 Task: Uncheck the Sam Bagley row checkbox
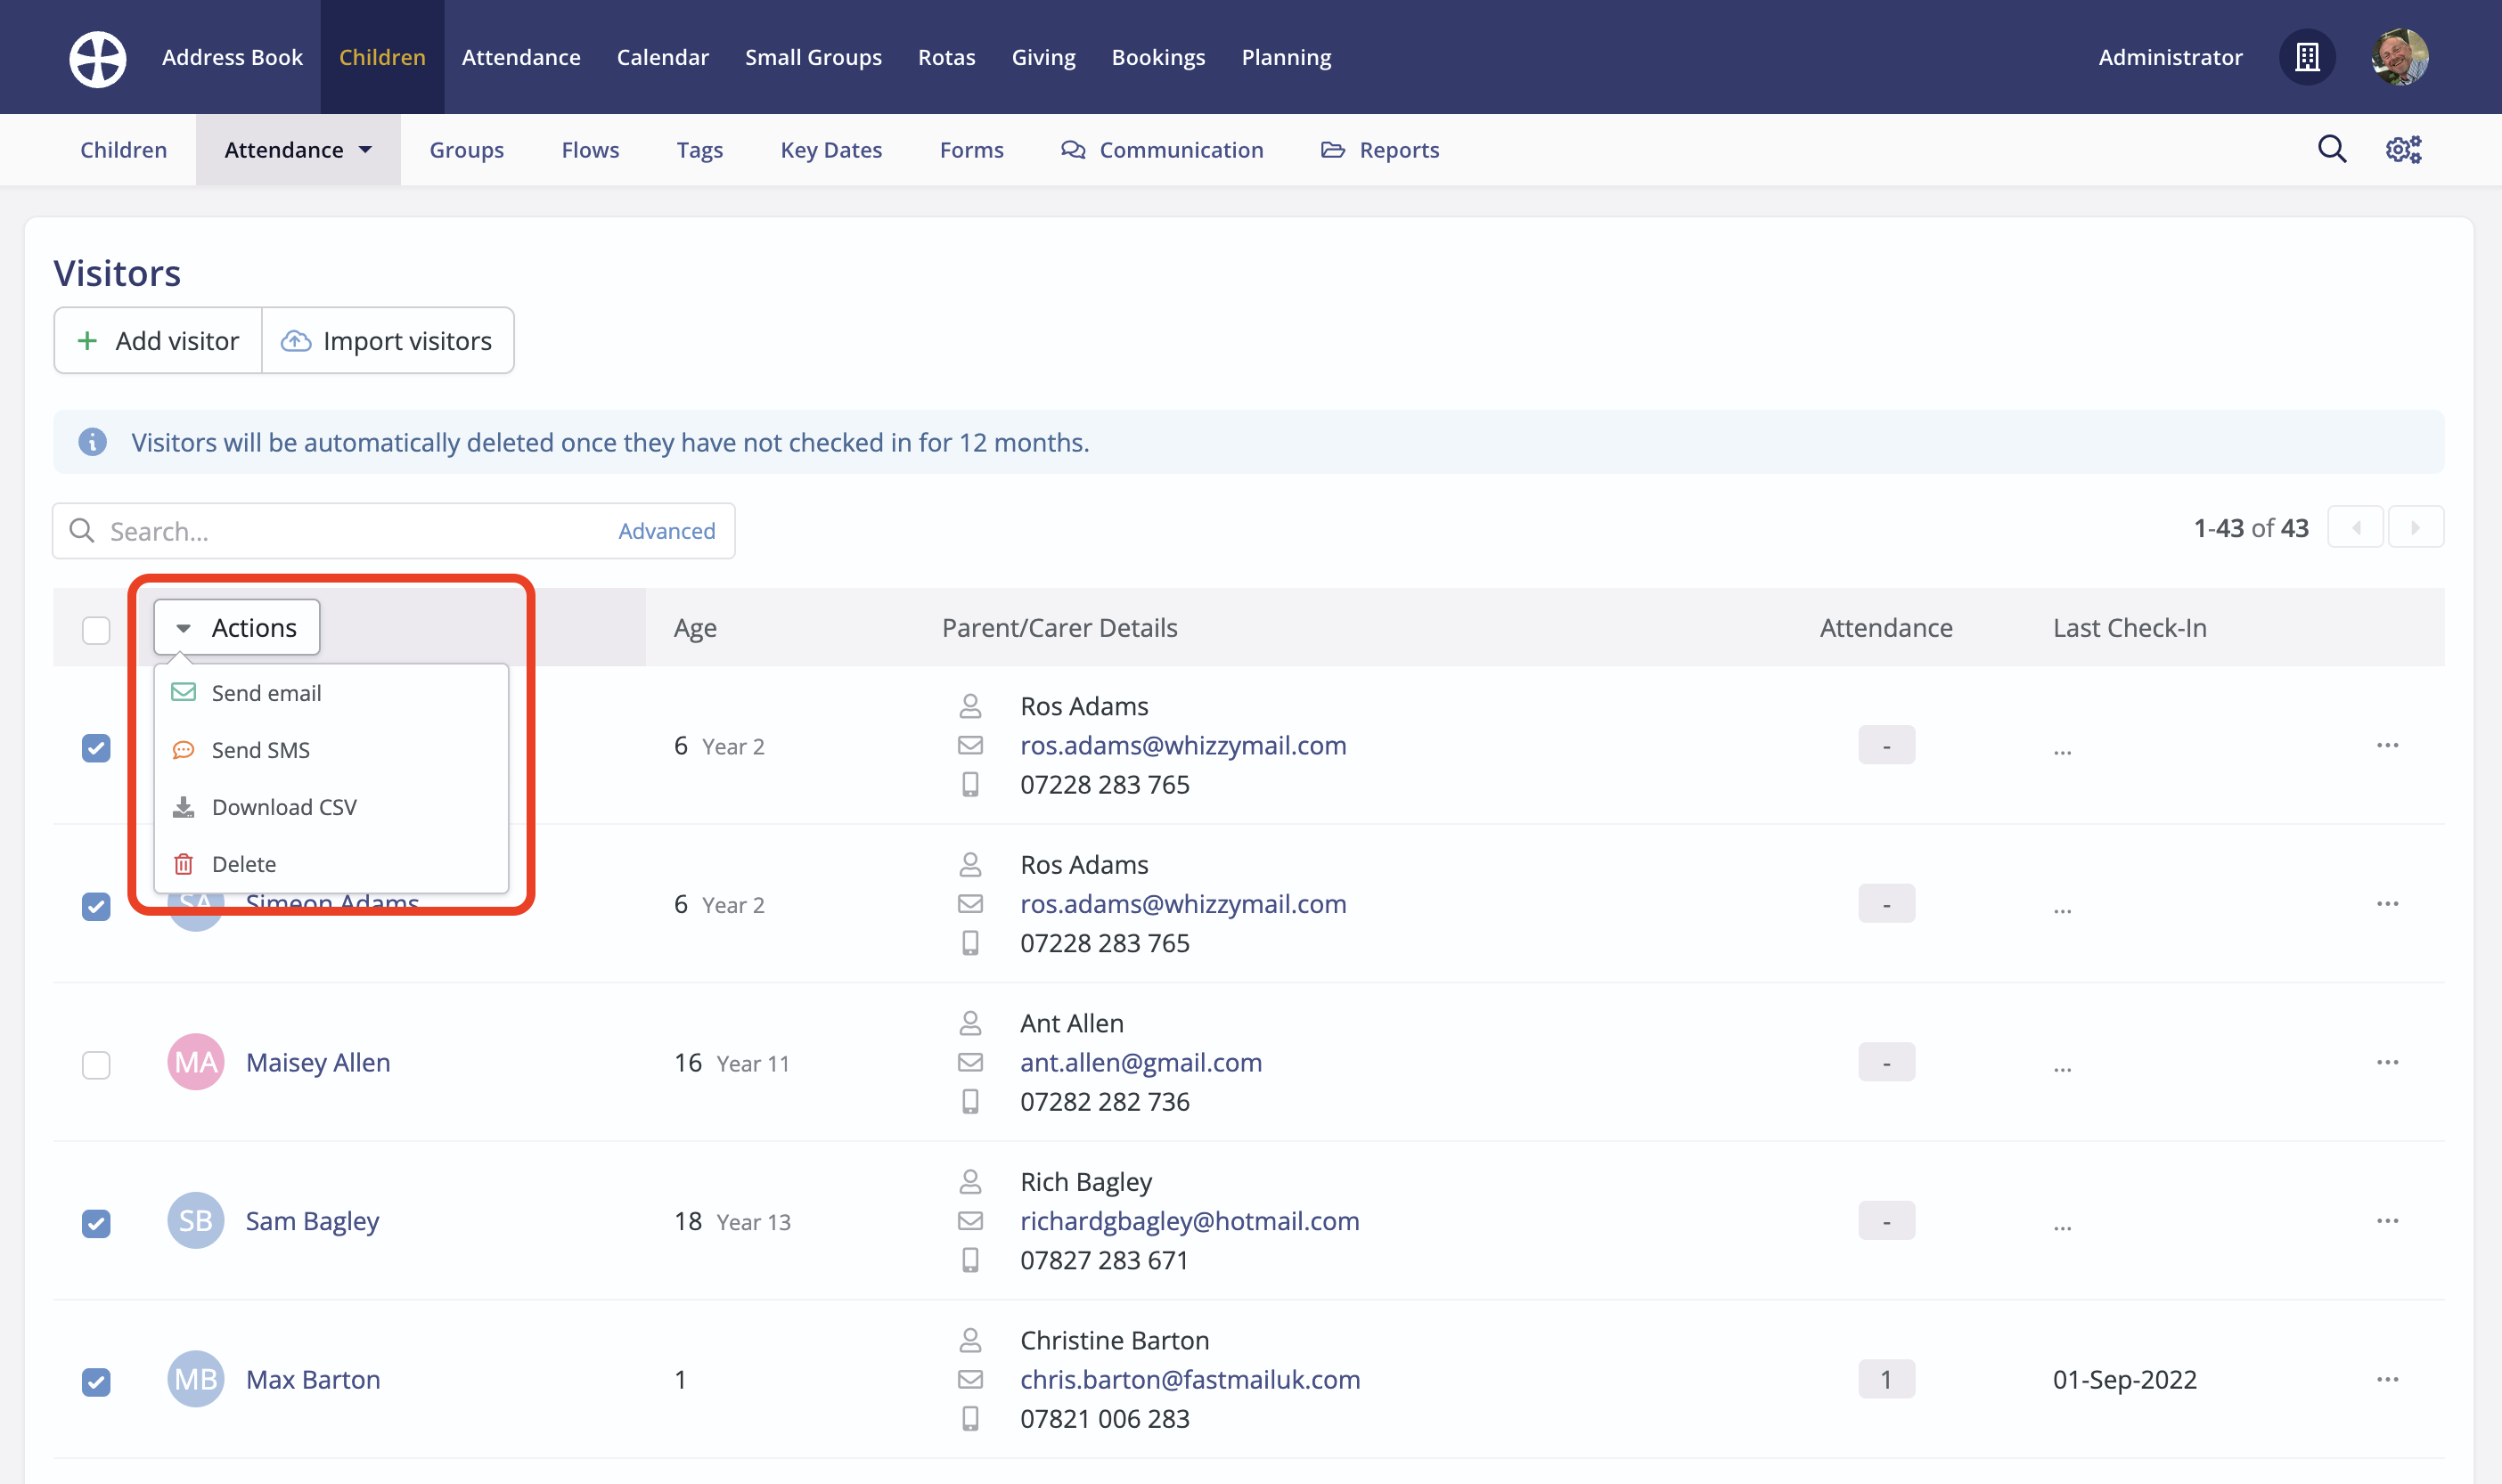click(x=96, y=1223)
